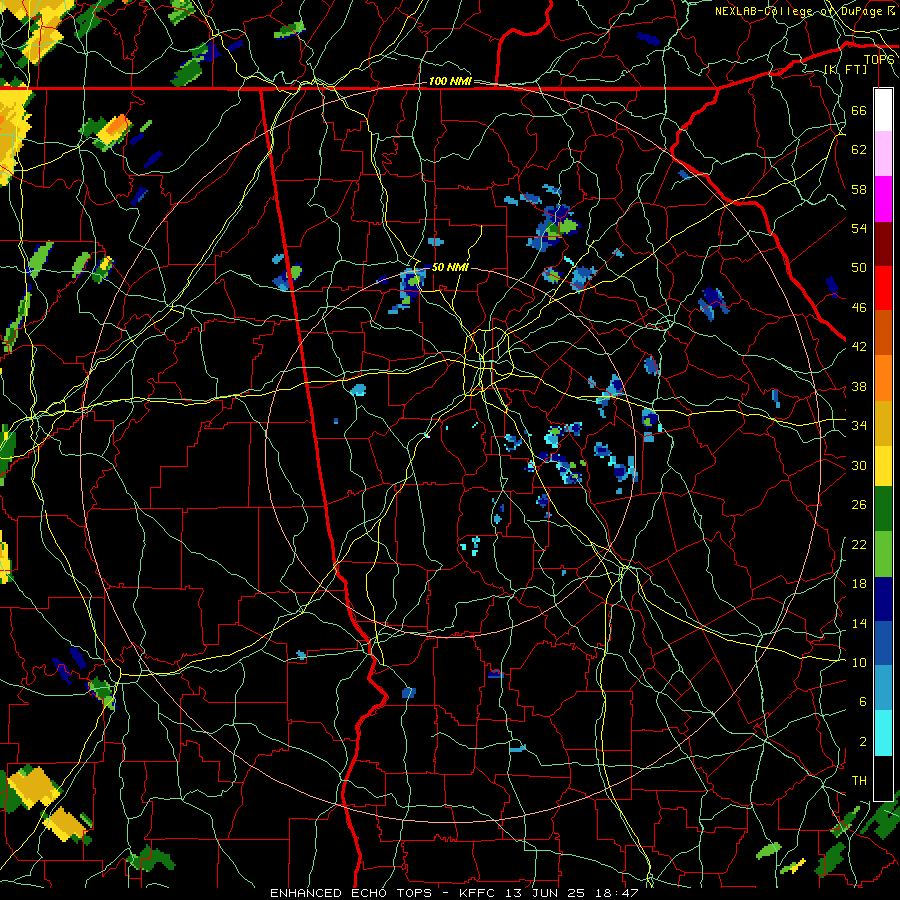This screenshot has width=900, height=900.
Task: Click the '2' legend value
Action: click(862, 742)
